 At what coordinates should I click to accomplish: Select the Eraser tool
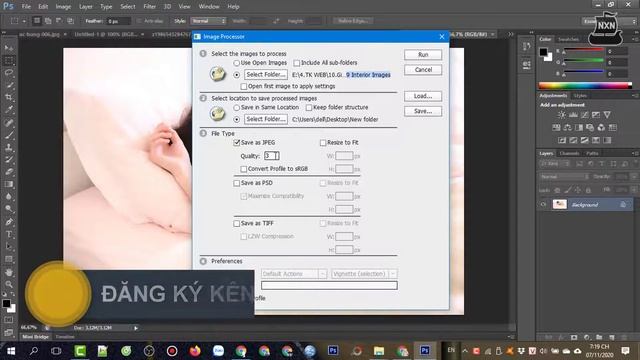(9, 172)
